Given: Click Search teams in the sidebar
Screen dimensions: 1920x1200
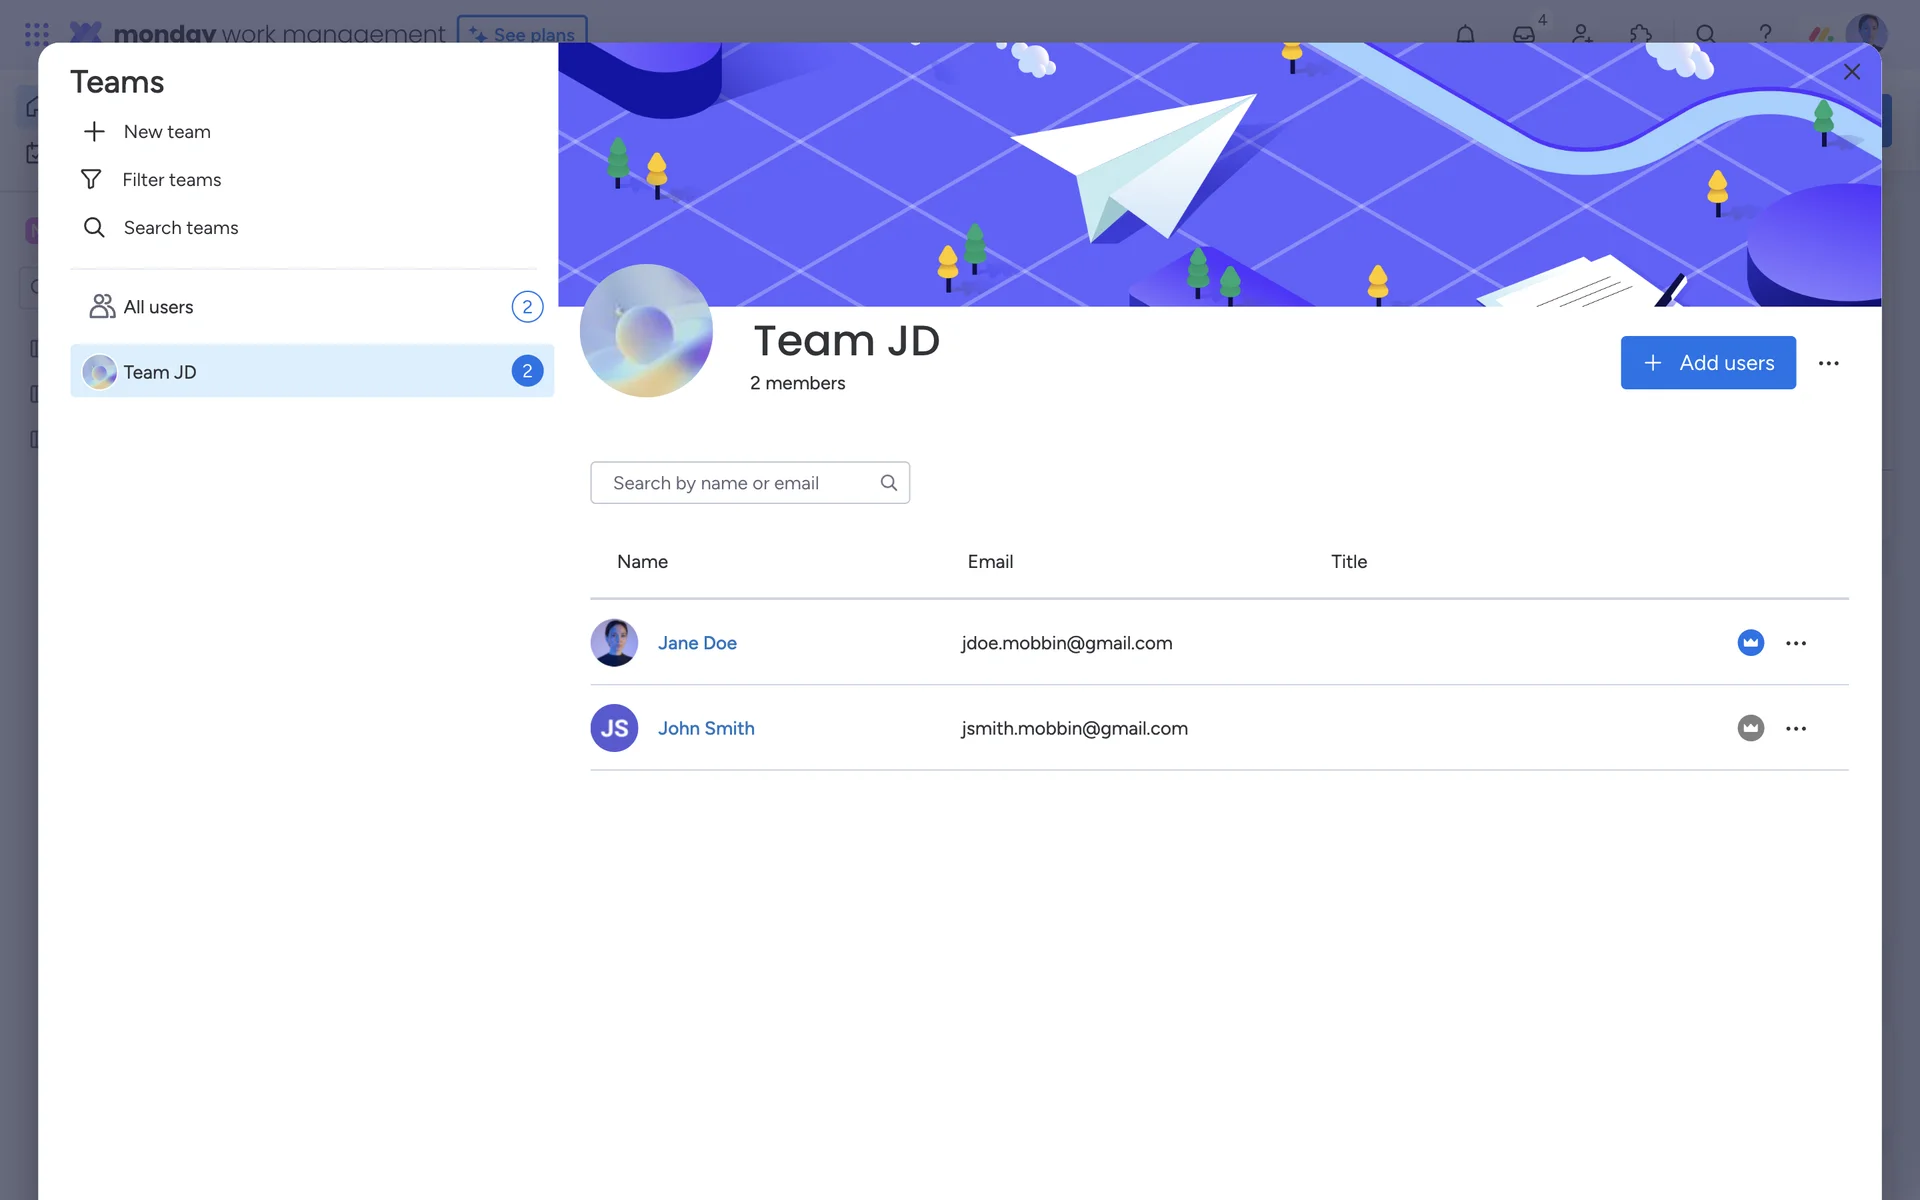Looking at the screenshot, I should click(x=180, y=228).
